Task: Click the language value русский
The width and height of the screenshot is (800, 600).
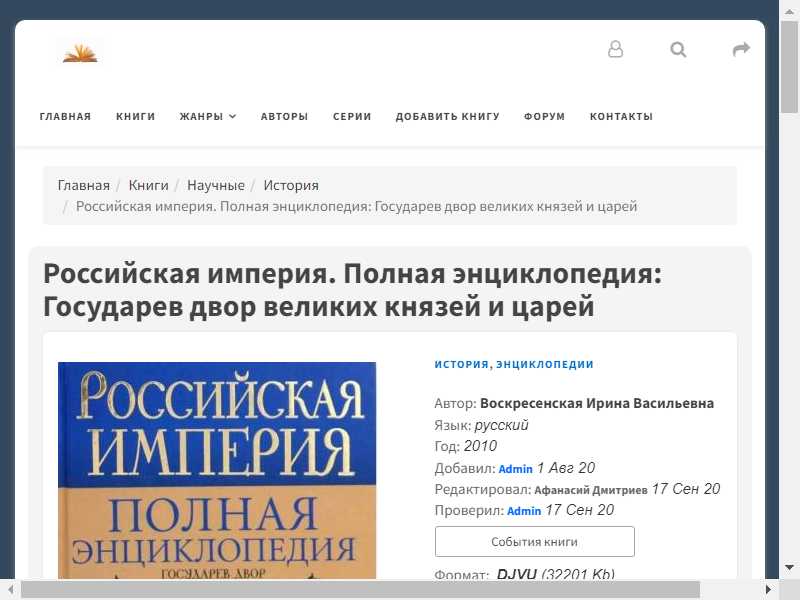Action: click(502, 425)
